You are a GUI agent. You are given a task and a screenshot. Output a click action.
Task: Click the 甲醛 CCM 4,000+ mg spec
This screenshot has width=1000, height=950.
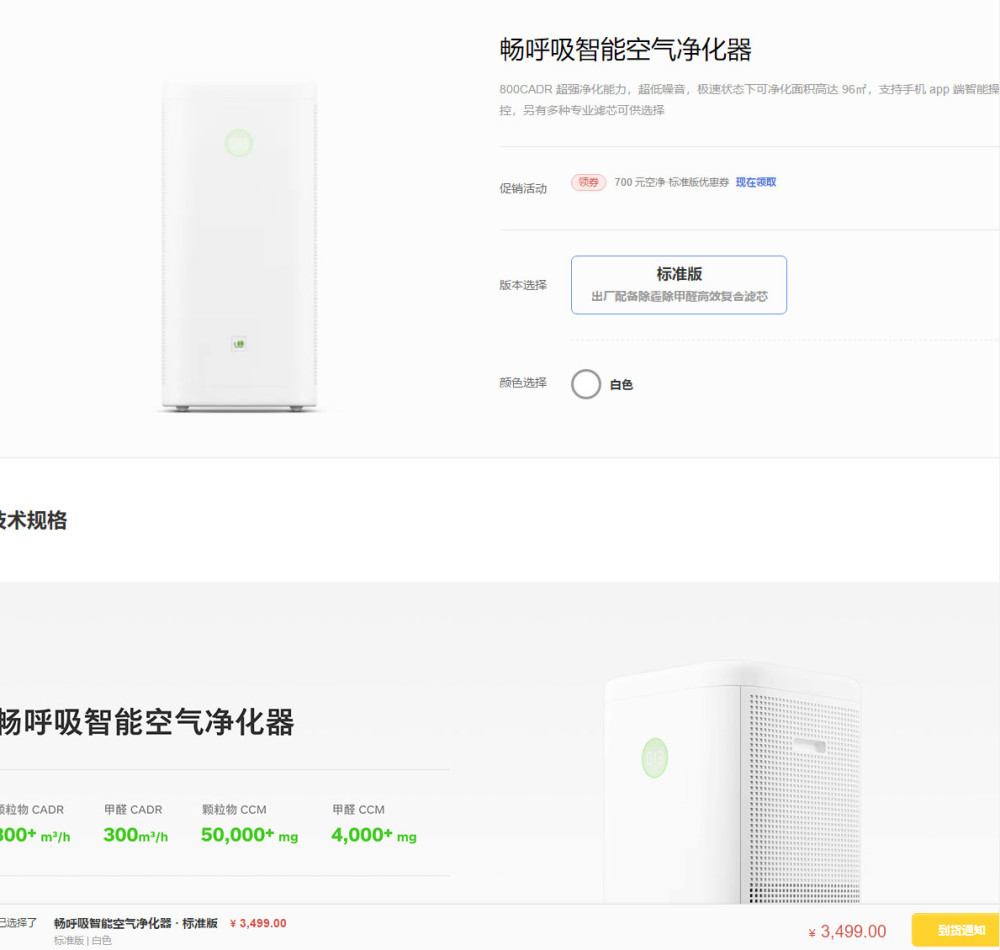374,826
